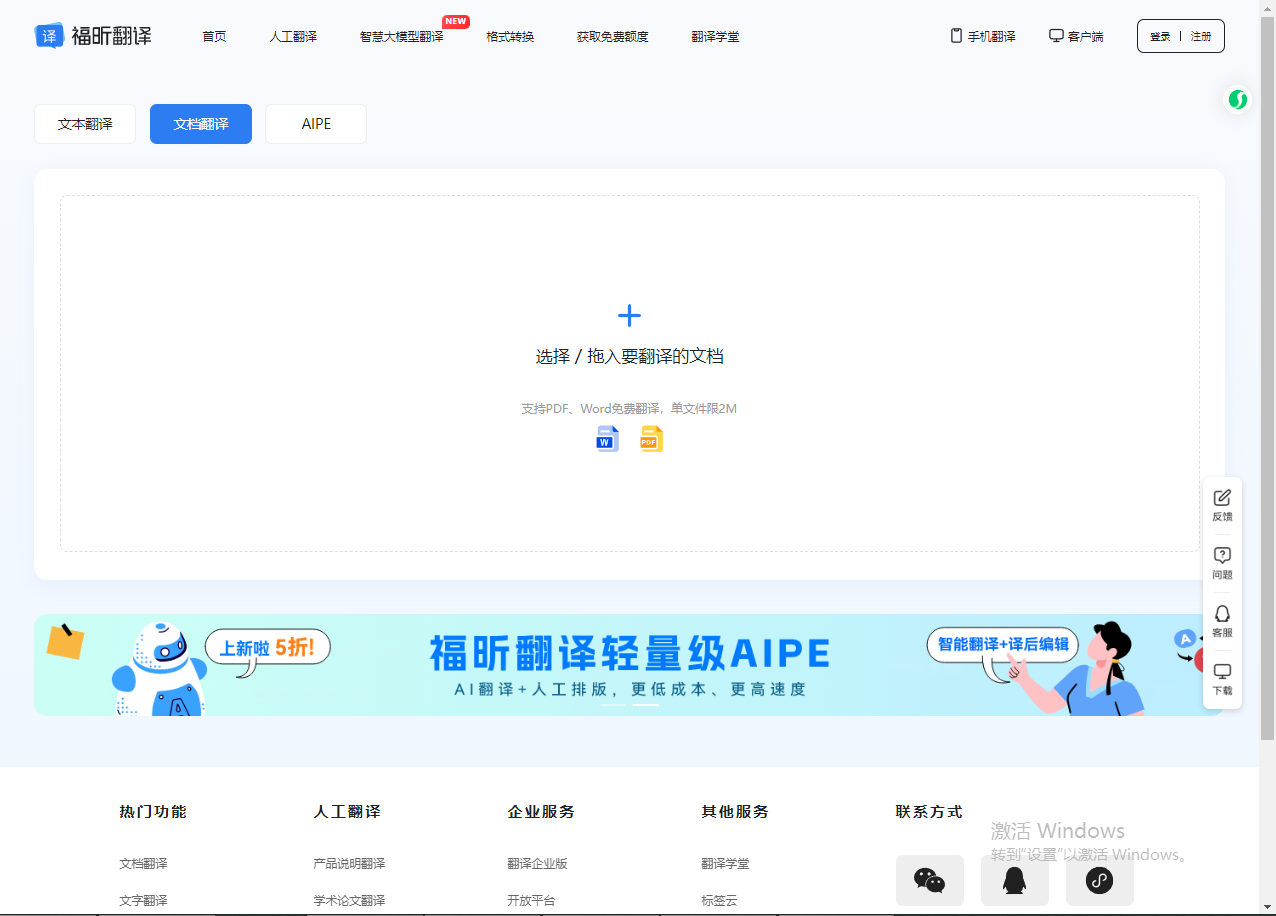Open footer link 翻译学堂
The width and height of the screenshot is (1276, 916).
coord(725,864)
